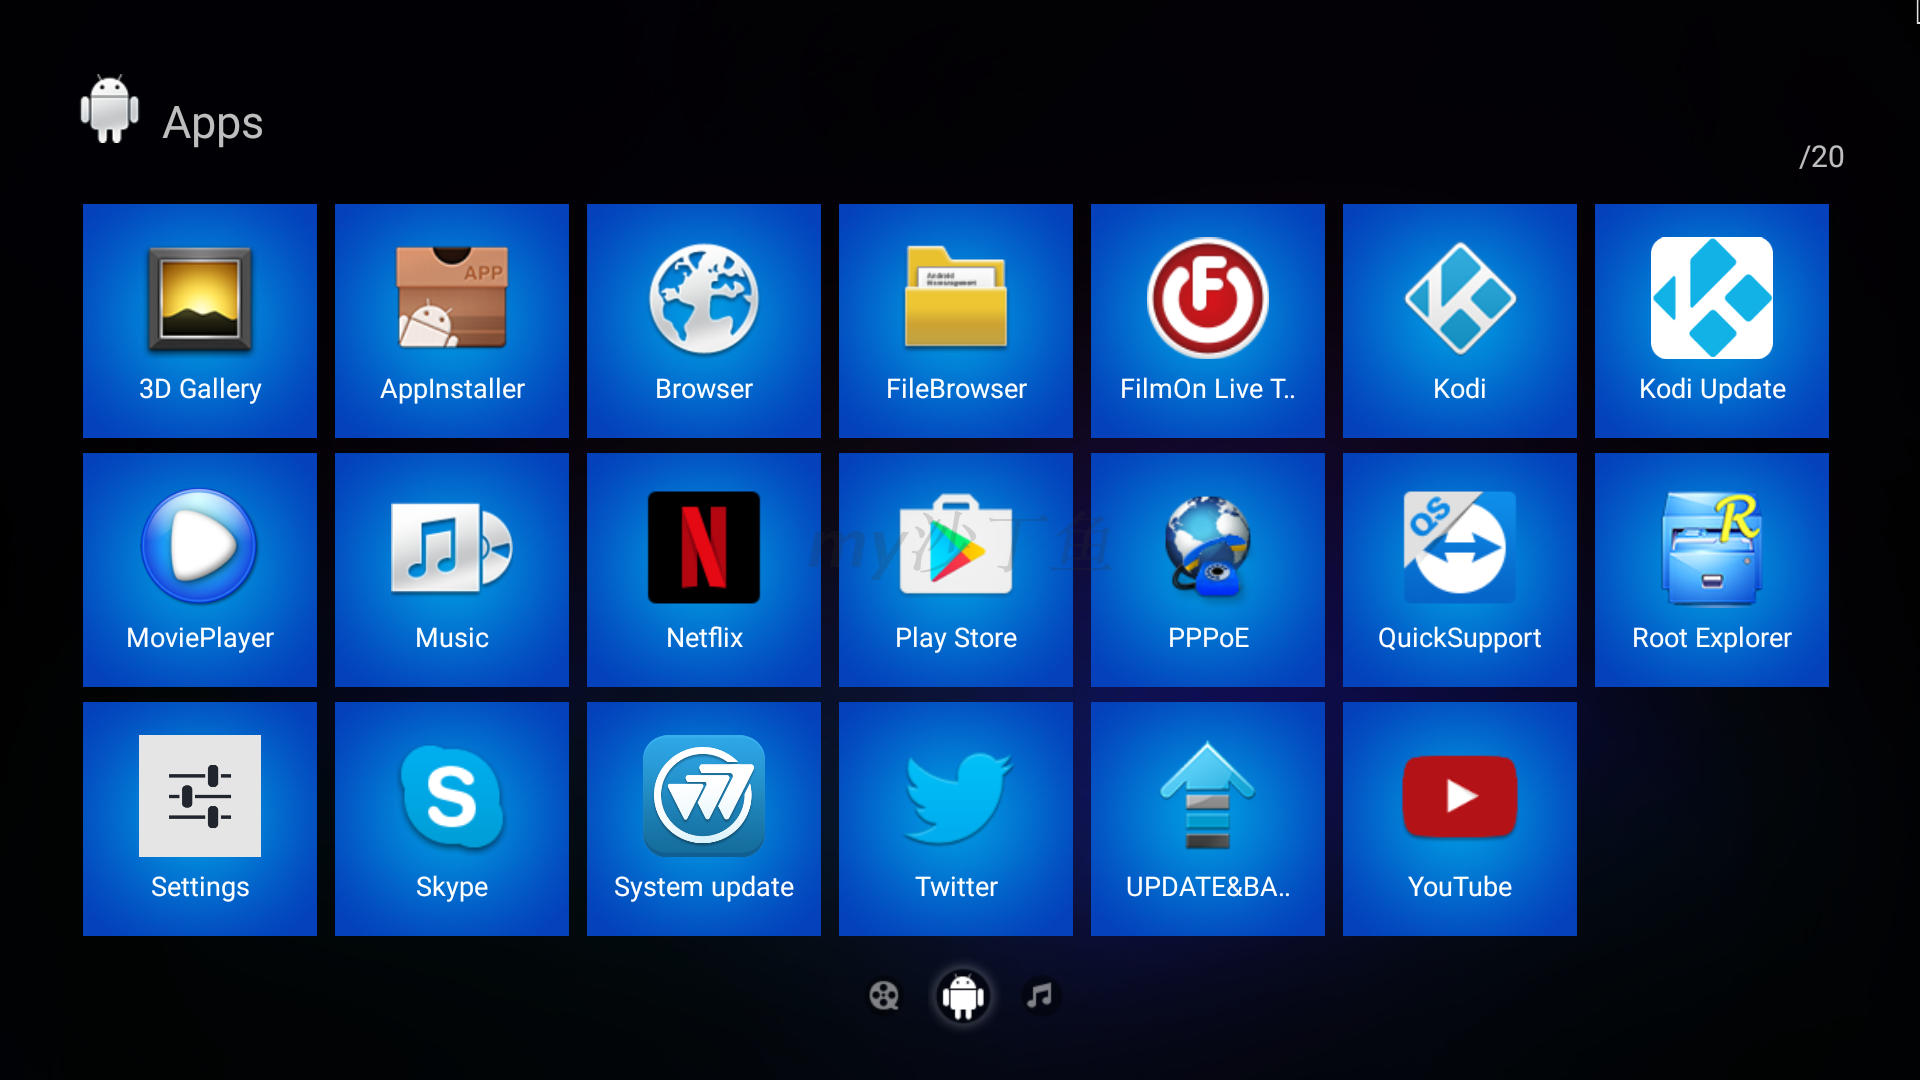
Task: Open the Kodi Update app
Action: coord(1712,321)
